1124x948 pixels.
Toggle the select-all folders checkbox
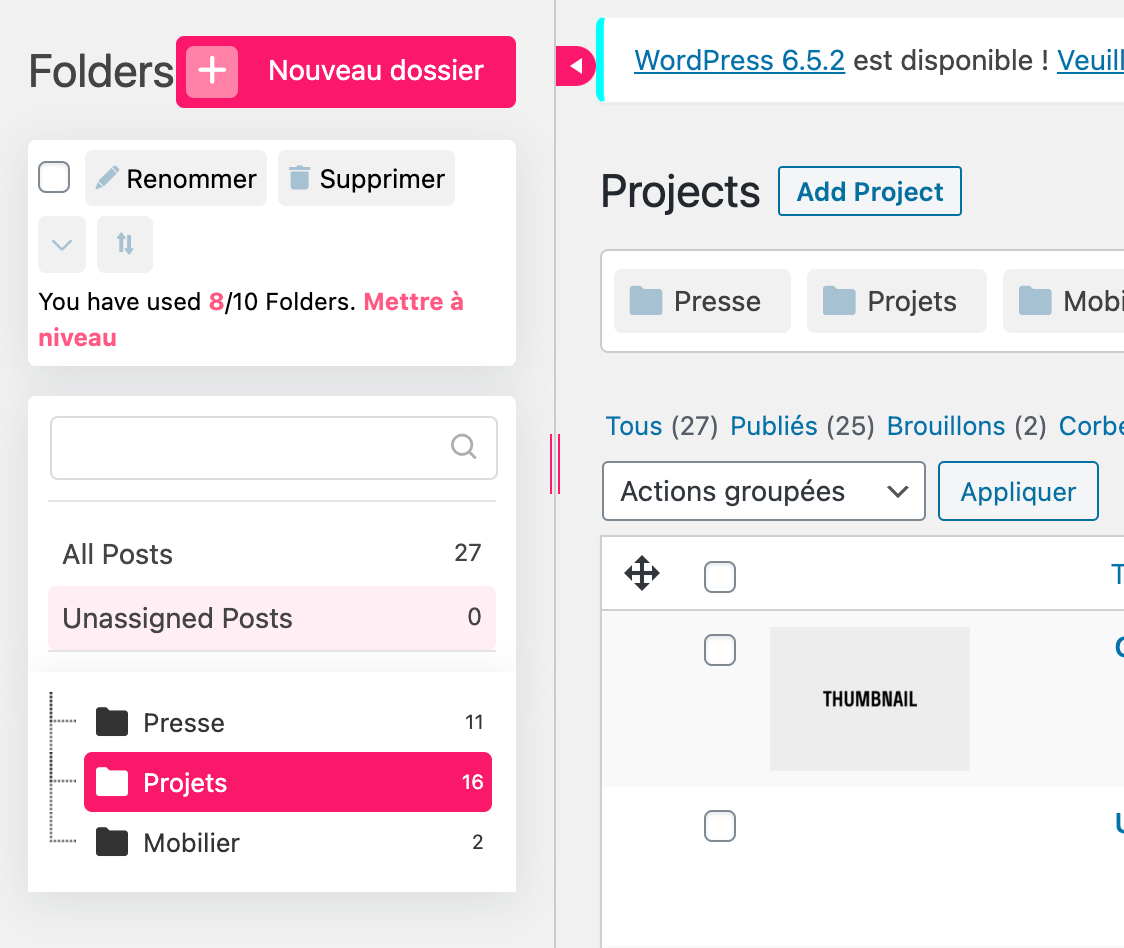(x=54, y=178)
